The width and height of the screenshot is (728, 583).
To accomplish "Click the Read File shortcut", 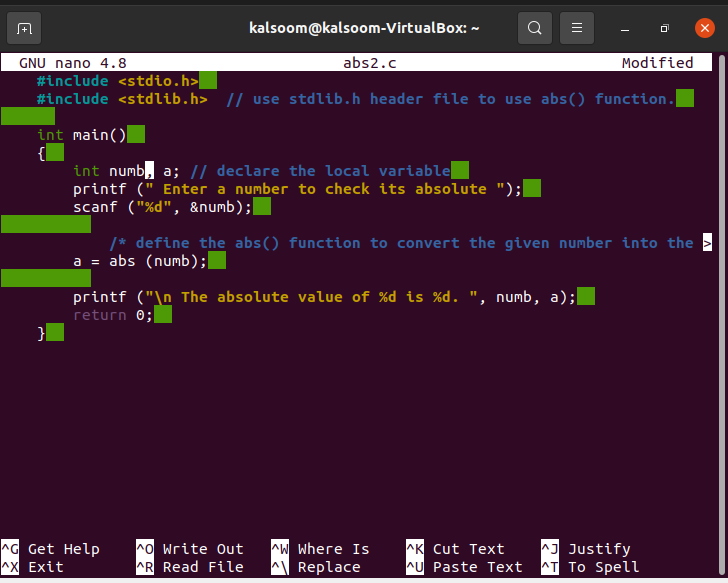I will [x=202, y=567].
